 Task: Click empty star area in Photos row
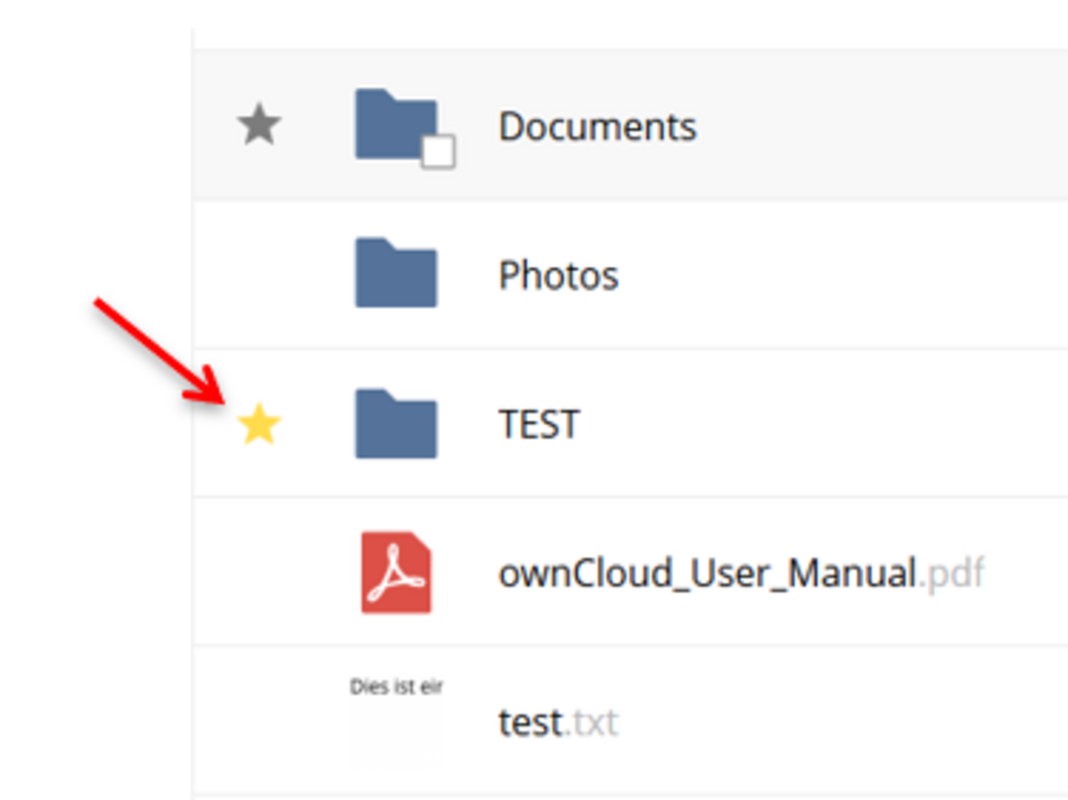coord(259,275)
